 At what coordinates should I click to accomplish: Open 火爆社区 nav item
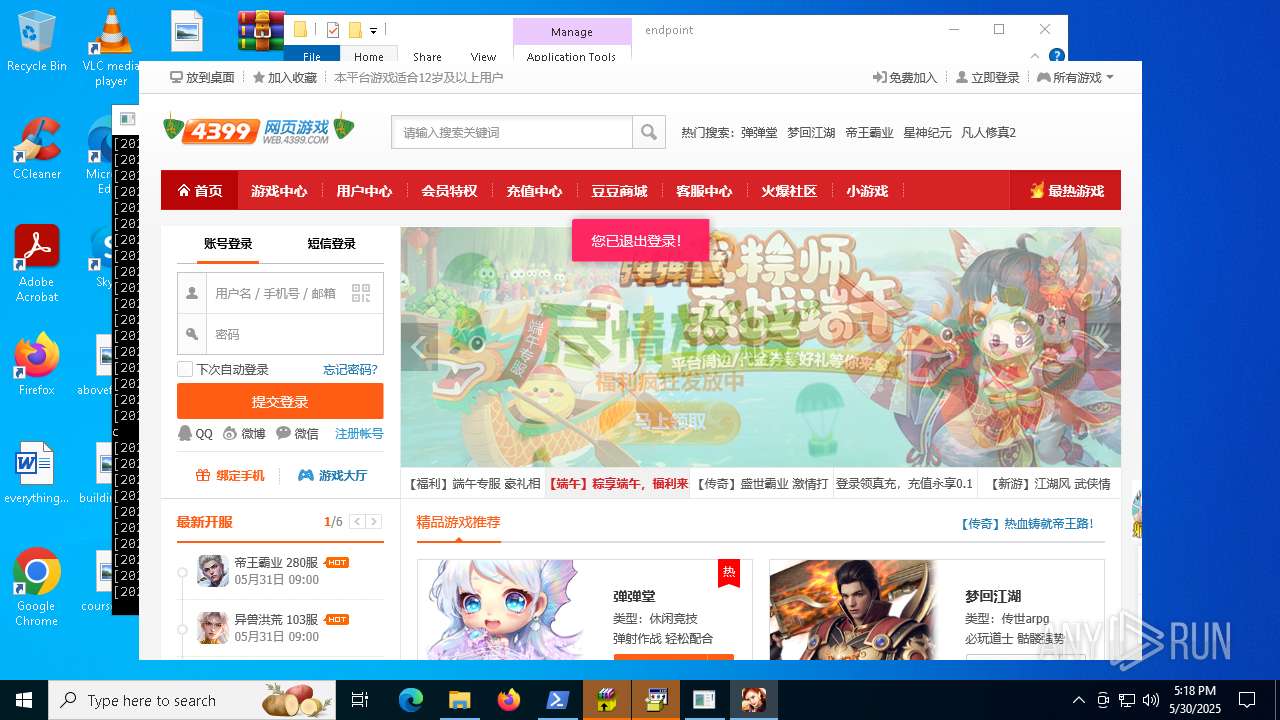coord(789,190)
